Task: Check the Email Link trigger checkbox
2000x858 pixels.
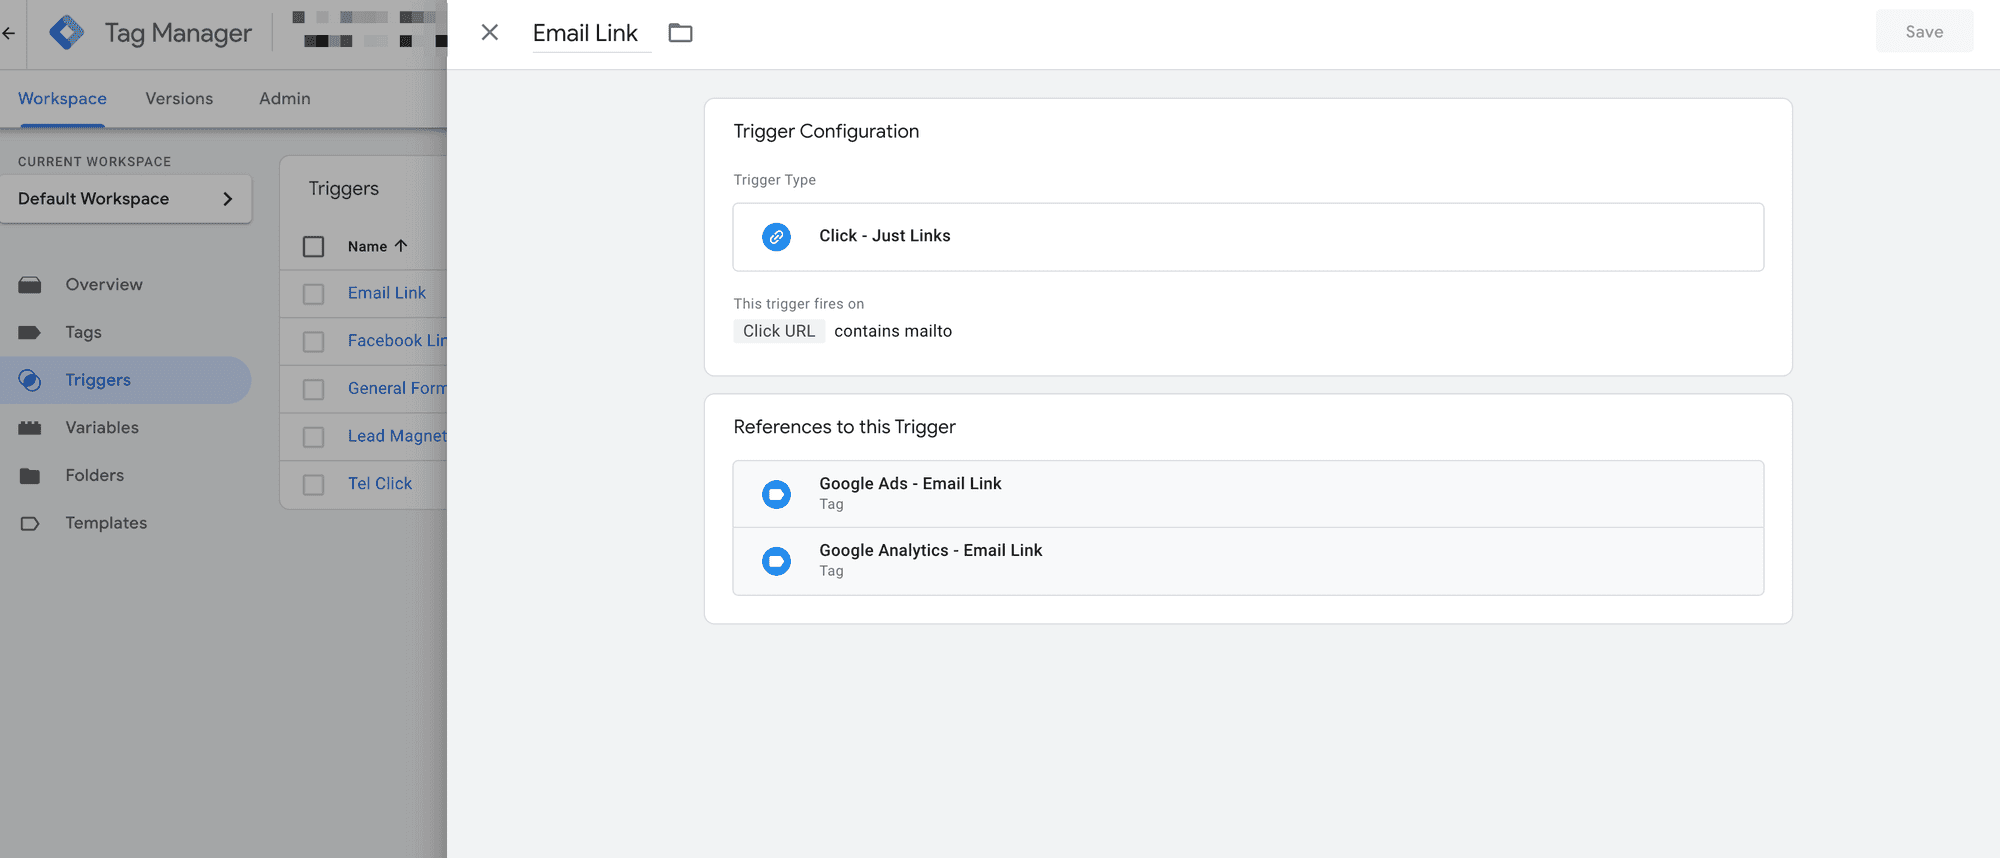Action: (314, 294)
